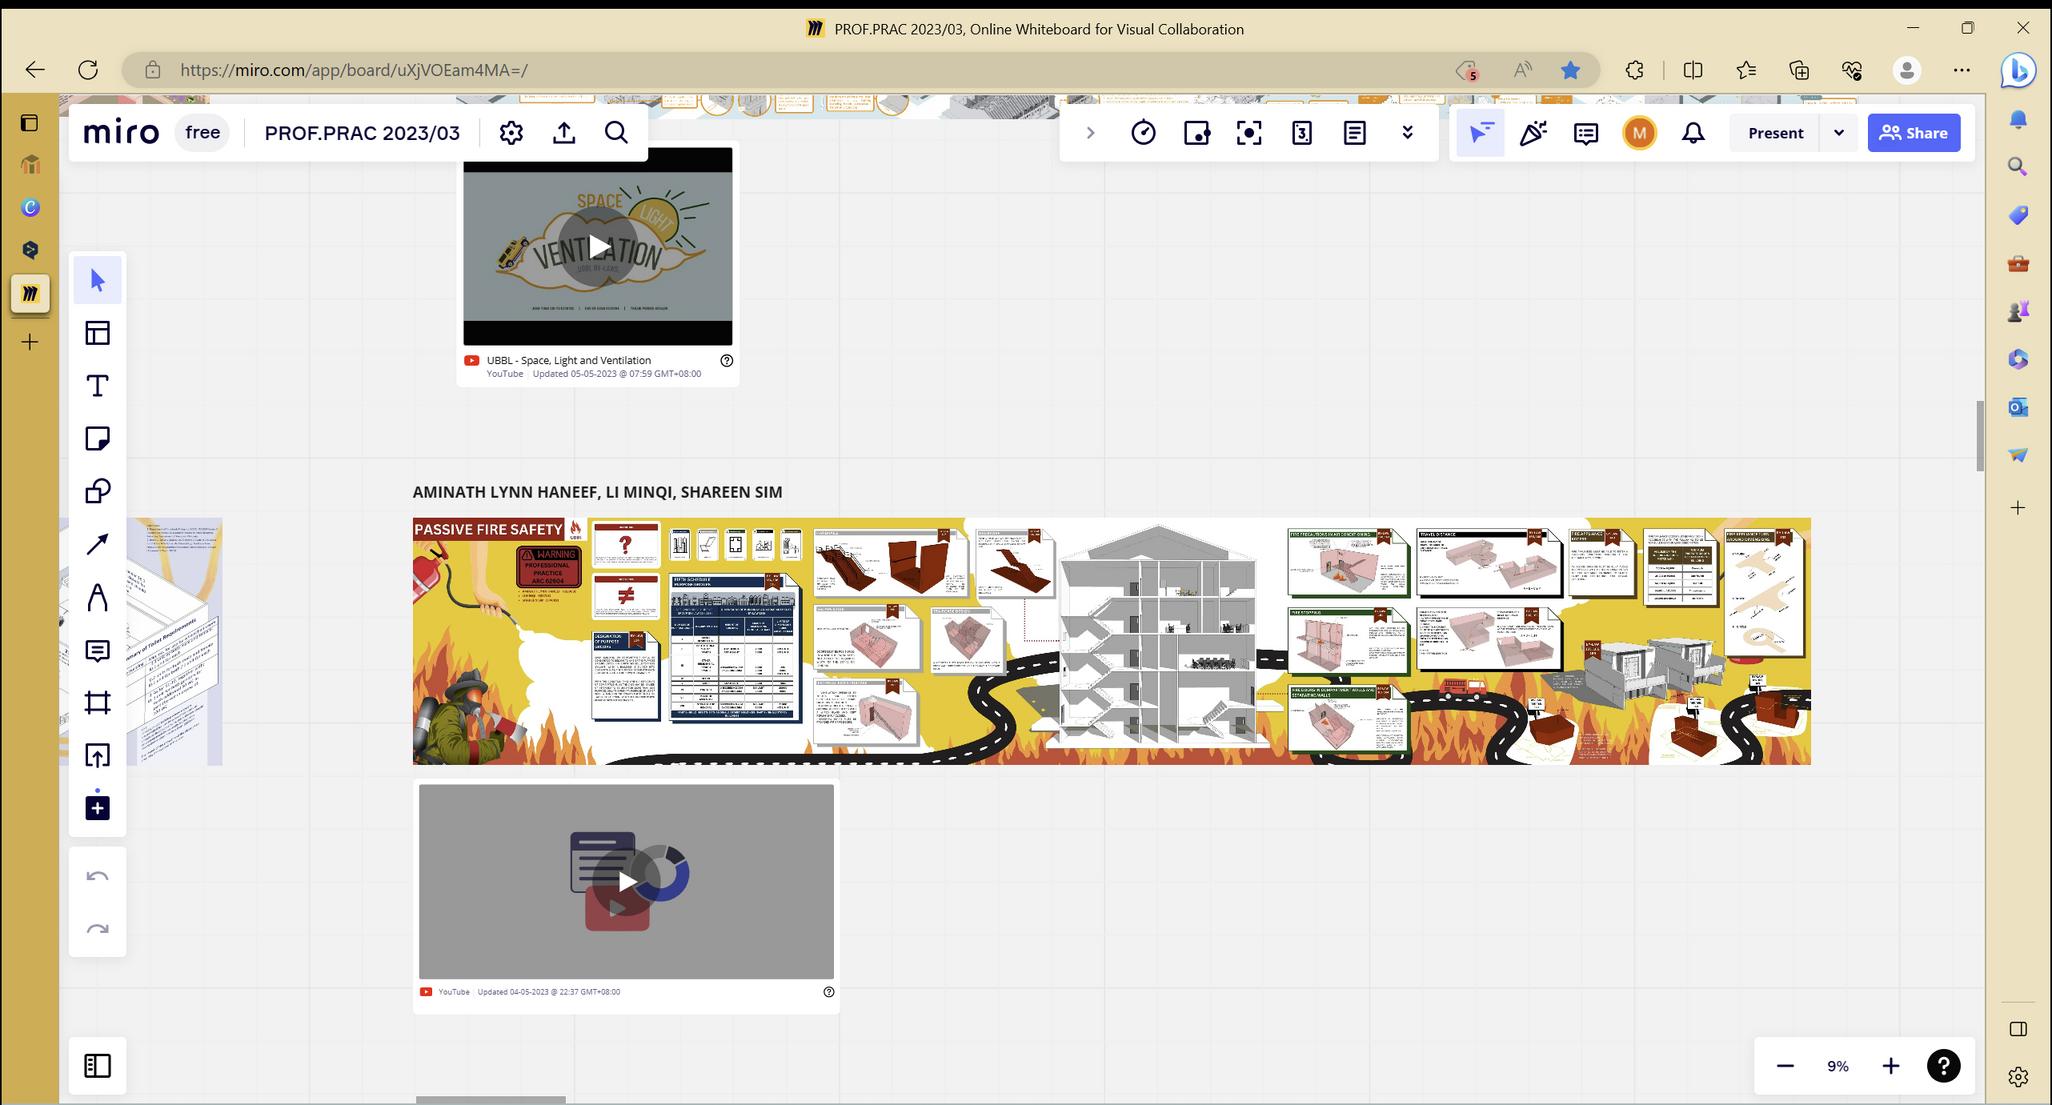Select the Pen drawing tool

pyautogui.click(x=97, y=598)
